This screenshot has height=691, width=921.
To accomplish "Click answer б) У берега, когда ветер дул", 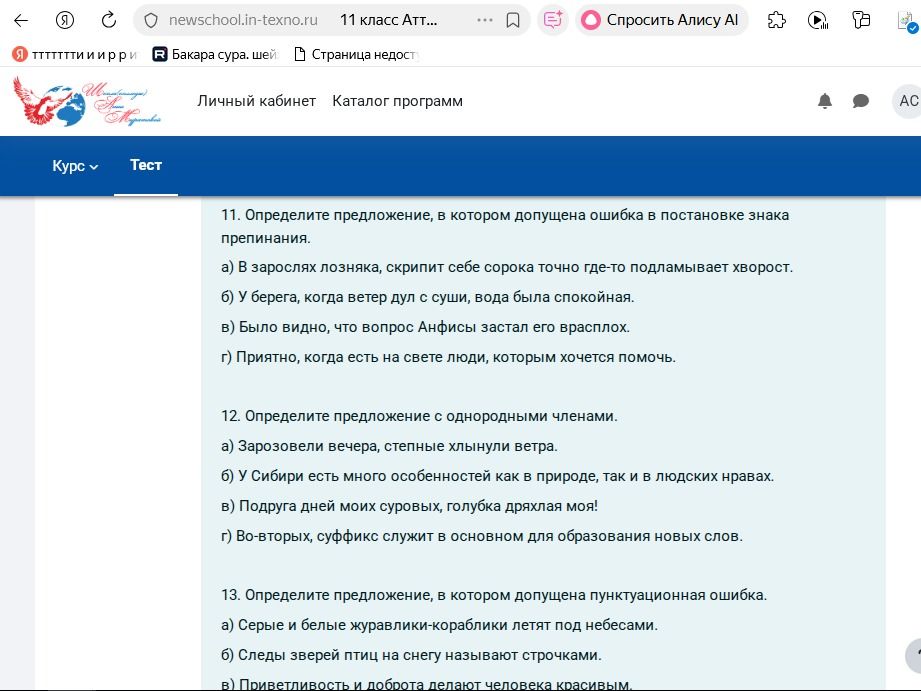I will pyautogui.click(x=428, y=297).
